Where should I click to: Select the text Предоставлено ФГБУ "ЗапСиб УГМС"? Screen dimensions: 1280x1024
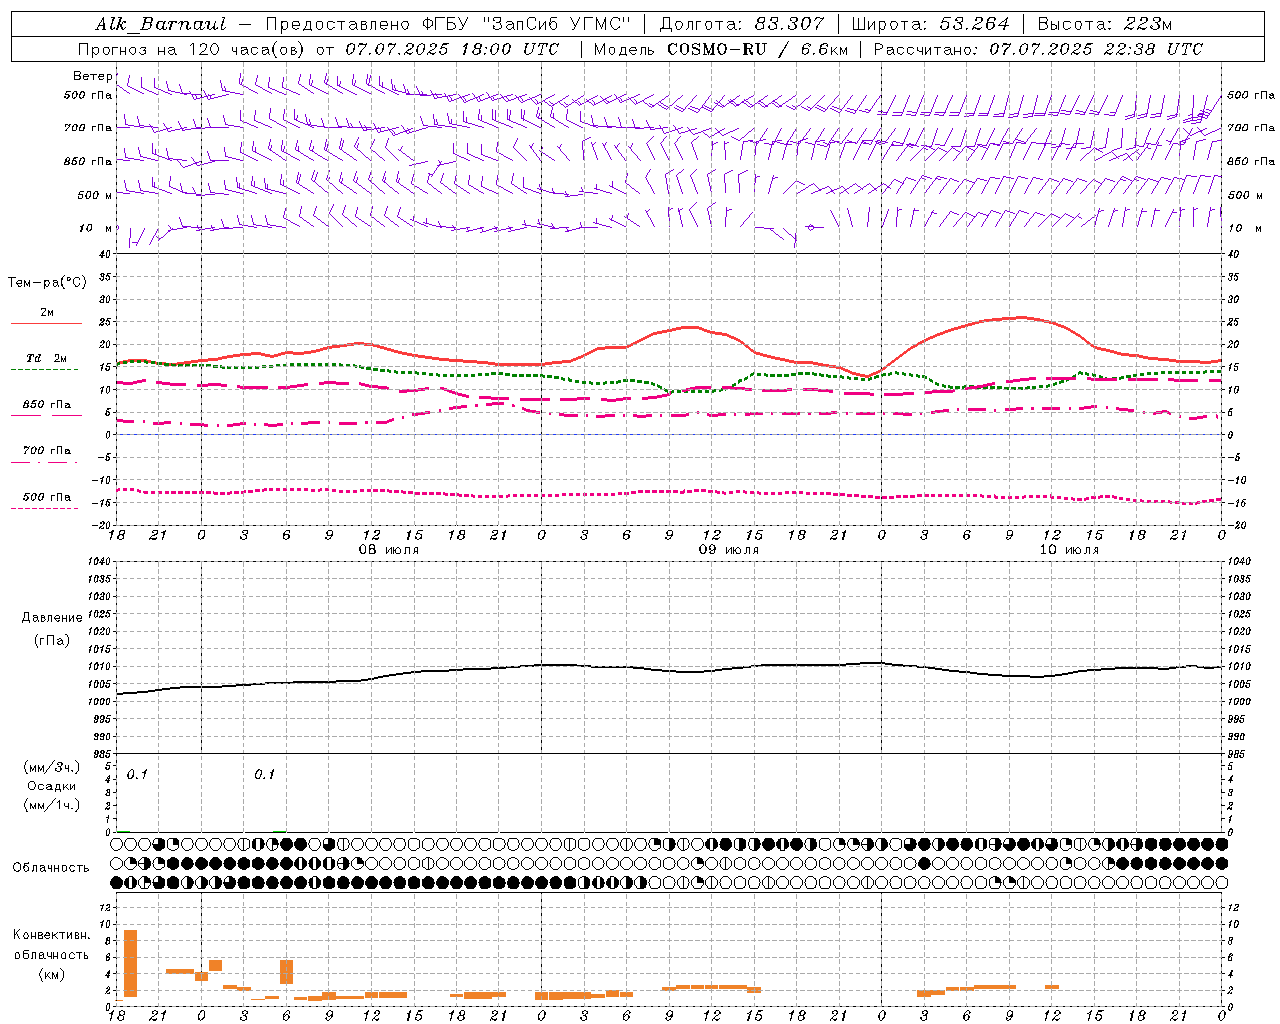click(448, 24)
